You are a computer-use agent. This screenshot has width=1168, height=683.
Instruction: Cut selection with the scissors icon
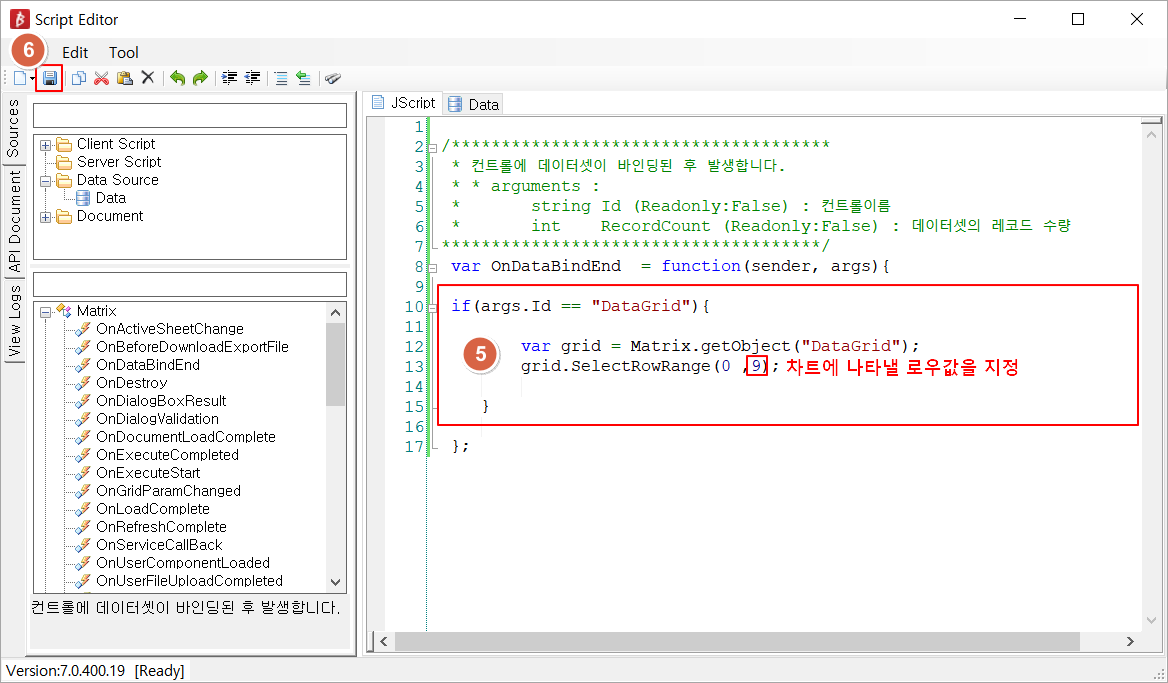pos(101,78)
